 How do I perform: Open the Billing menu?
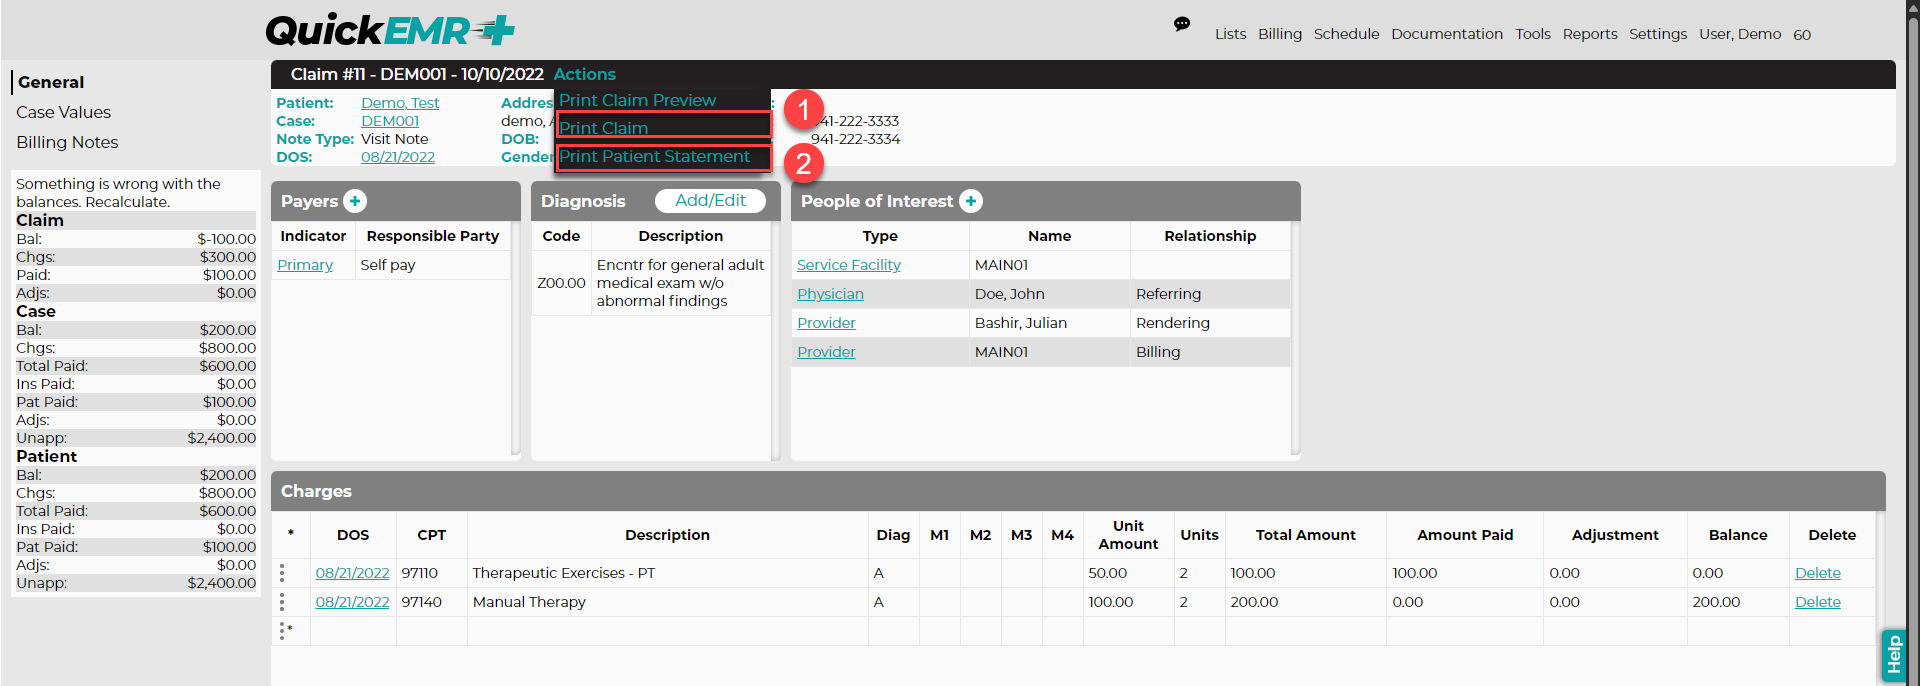click(x=1280, y=34)
